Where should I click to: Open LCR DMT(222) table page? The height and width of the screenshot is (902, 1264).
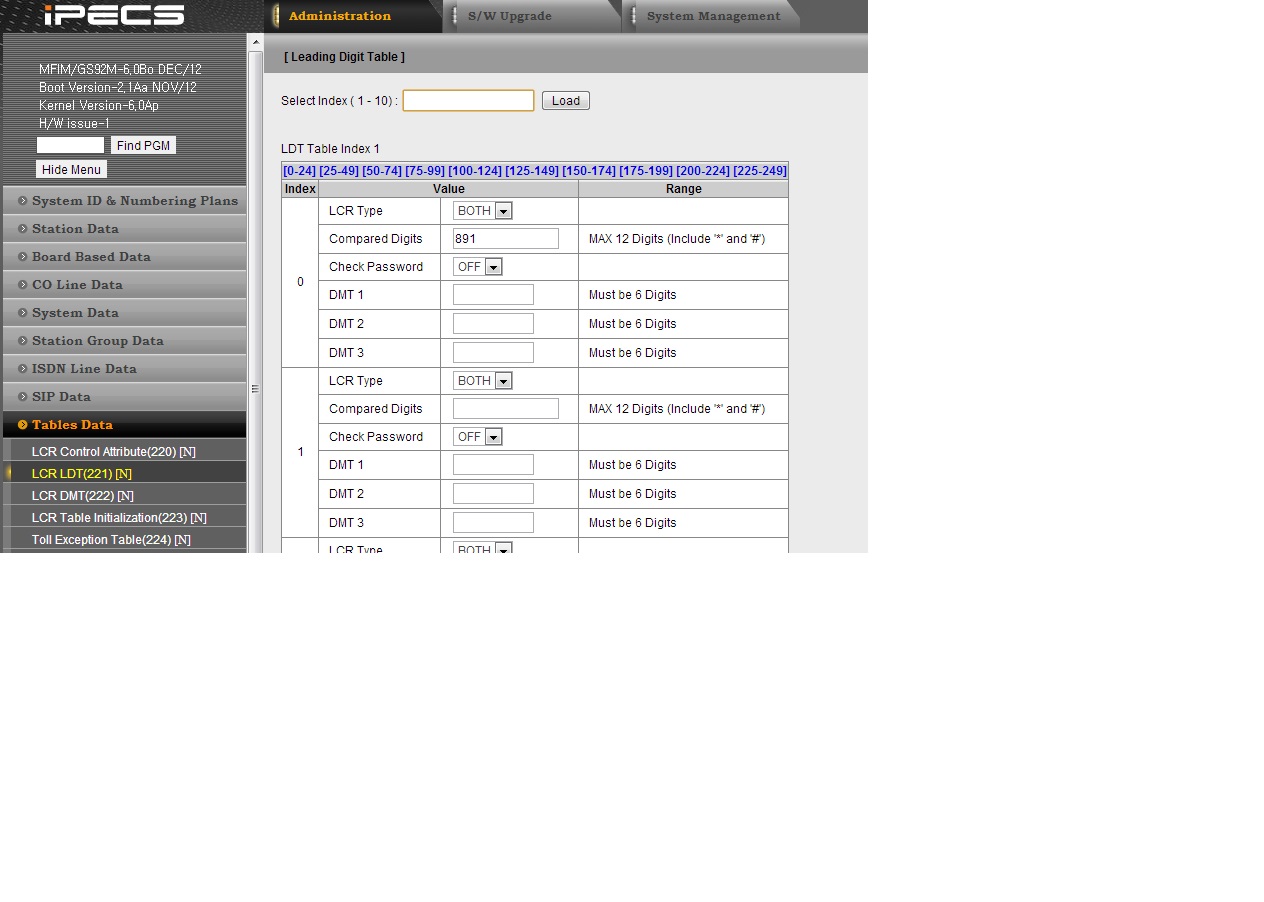coord(82,496)
